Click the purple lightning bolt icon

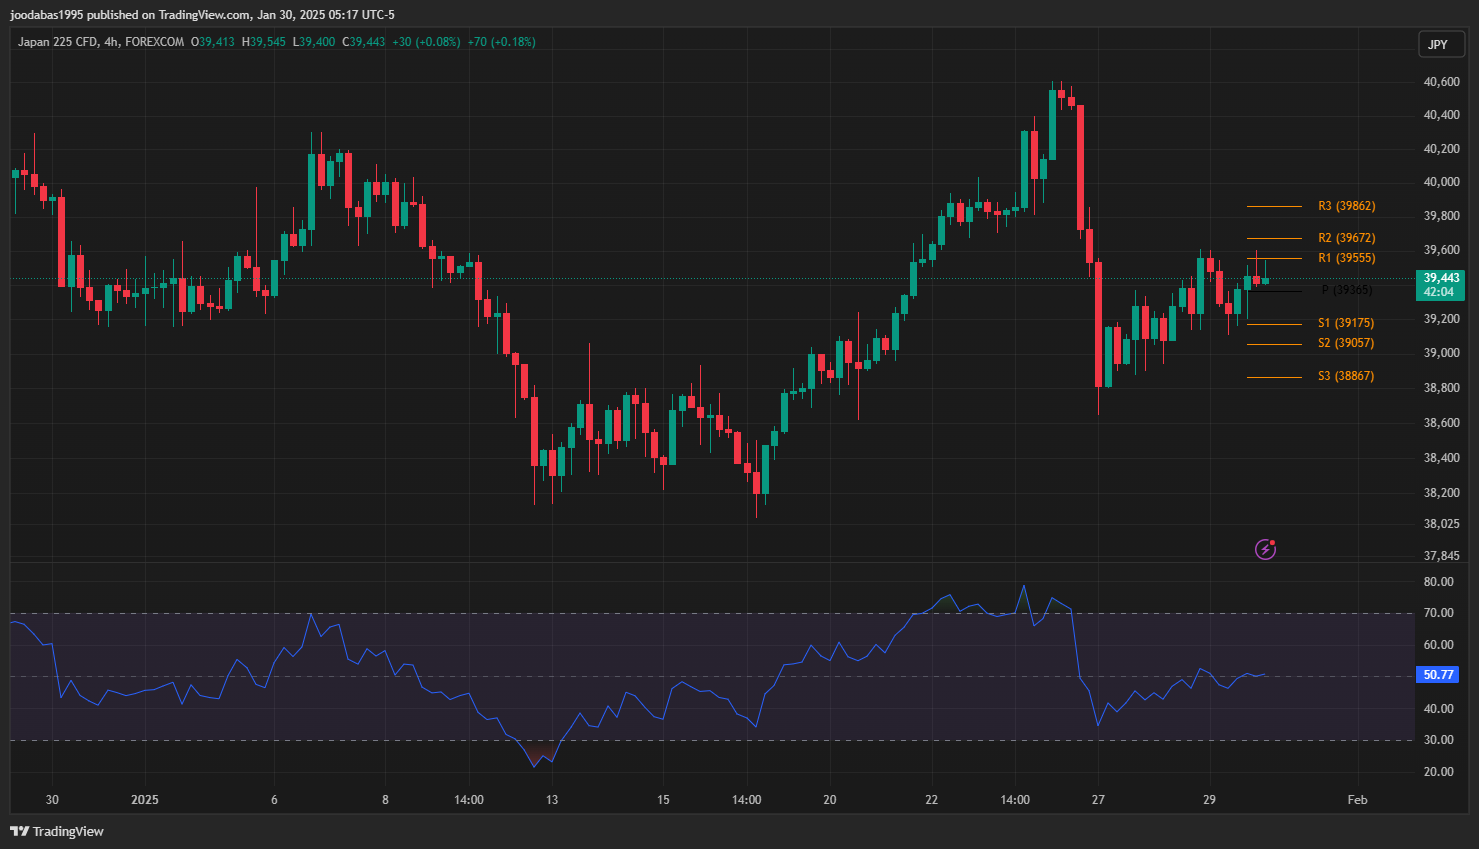tap(1265, 549)
